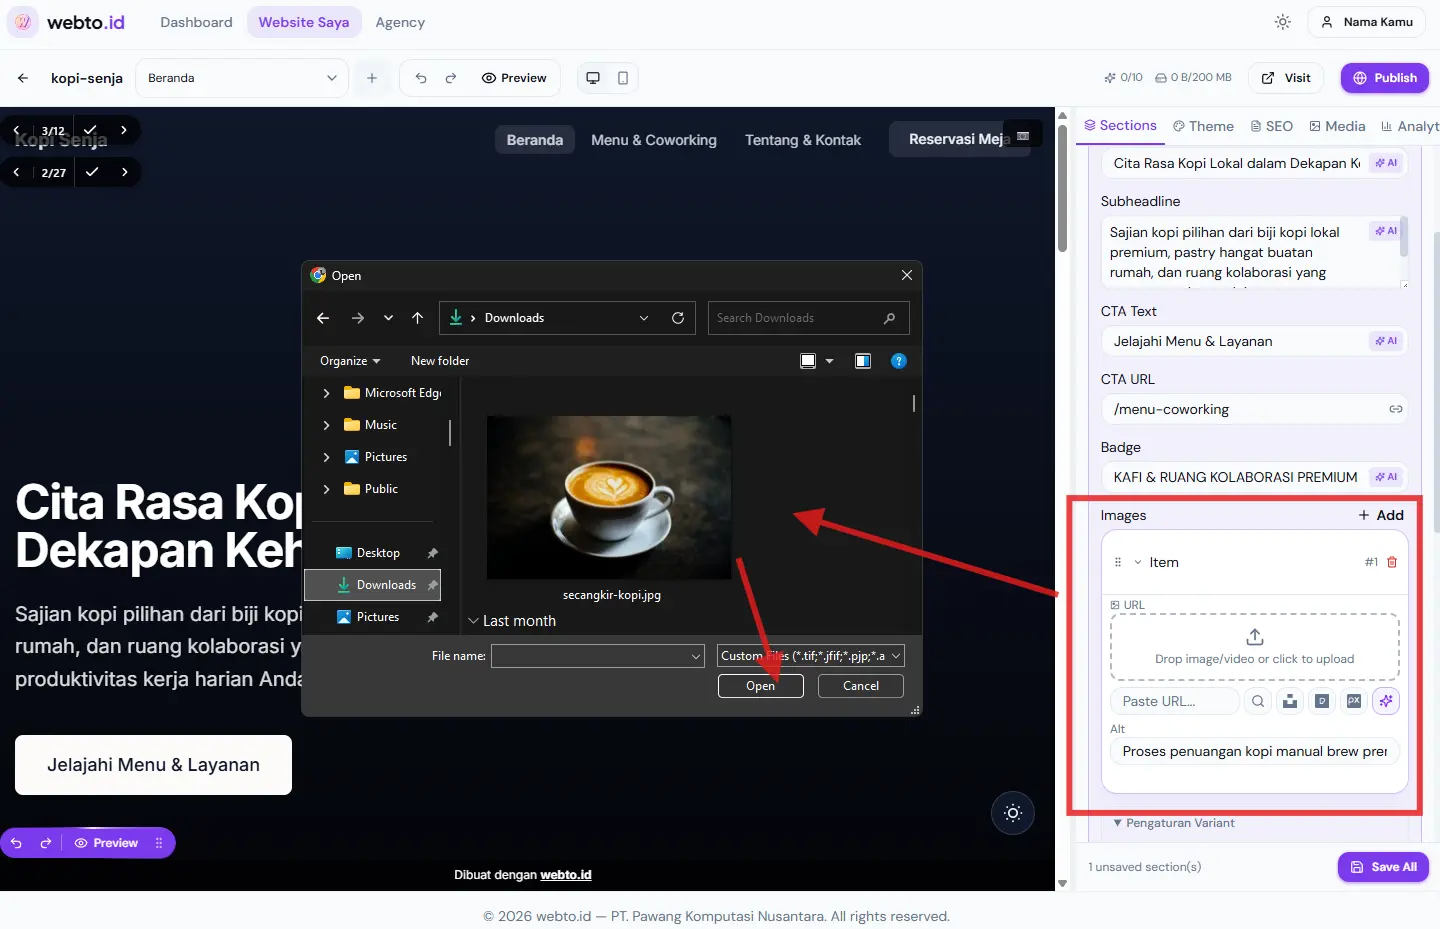Toggle floating brightness button on preview canvas

pos(1013,813)
